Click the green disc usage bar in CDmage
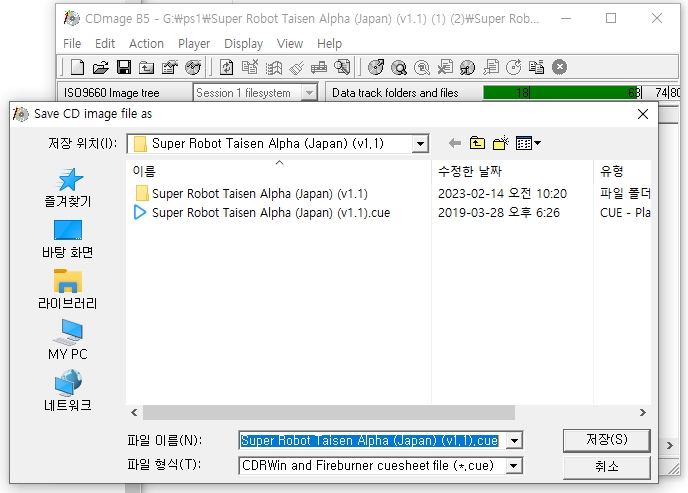688x493 pixels. point(561,93)
